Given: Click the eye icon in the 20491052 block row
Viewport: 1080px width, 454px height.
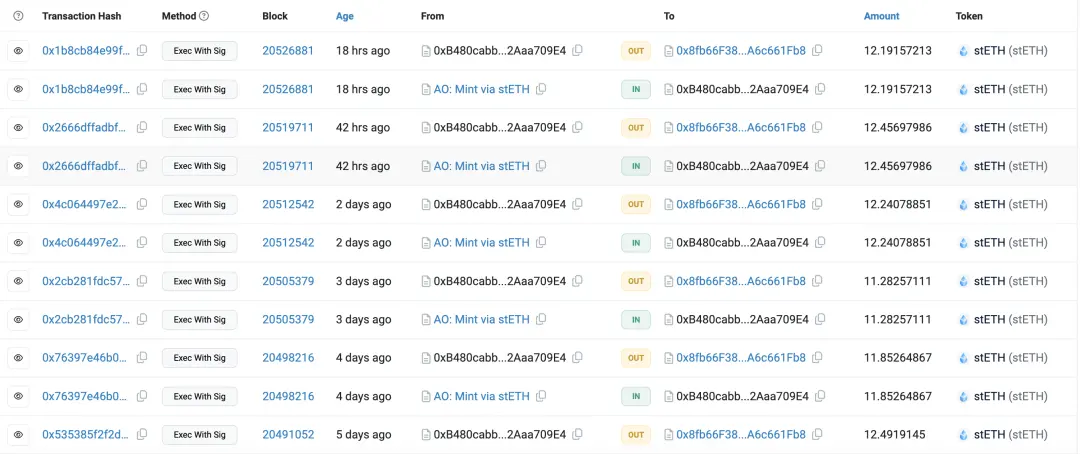Looking at the screenshot, I should click(18, 435).
